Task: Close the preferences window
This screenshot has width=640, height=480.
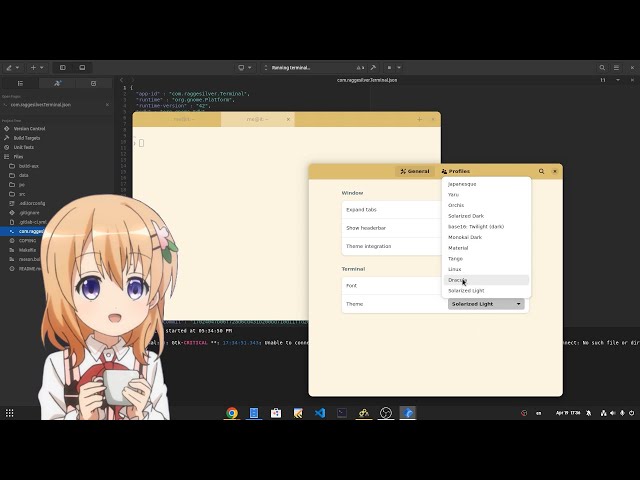Action: (555, 171)
